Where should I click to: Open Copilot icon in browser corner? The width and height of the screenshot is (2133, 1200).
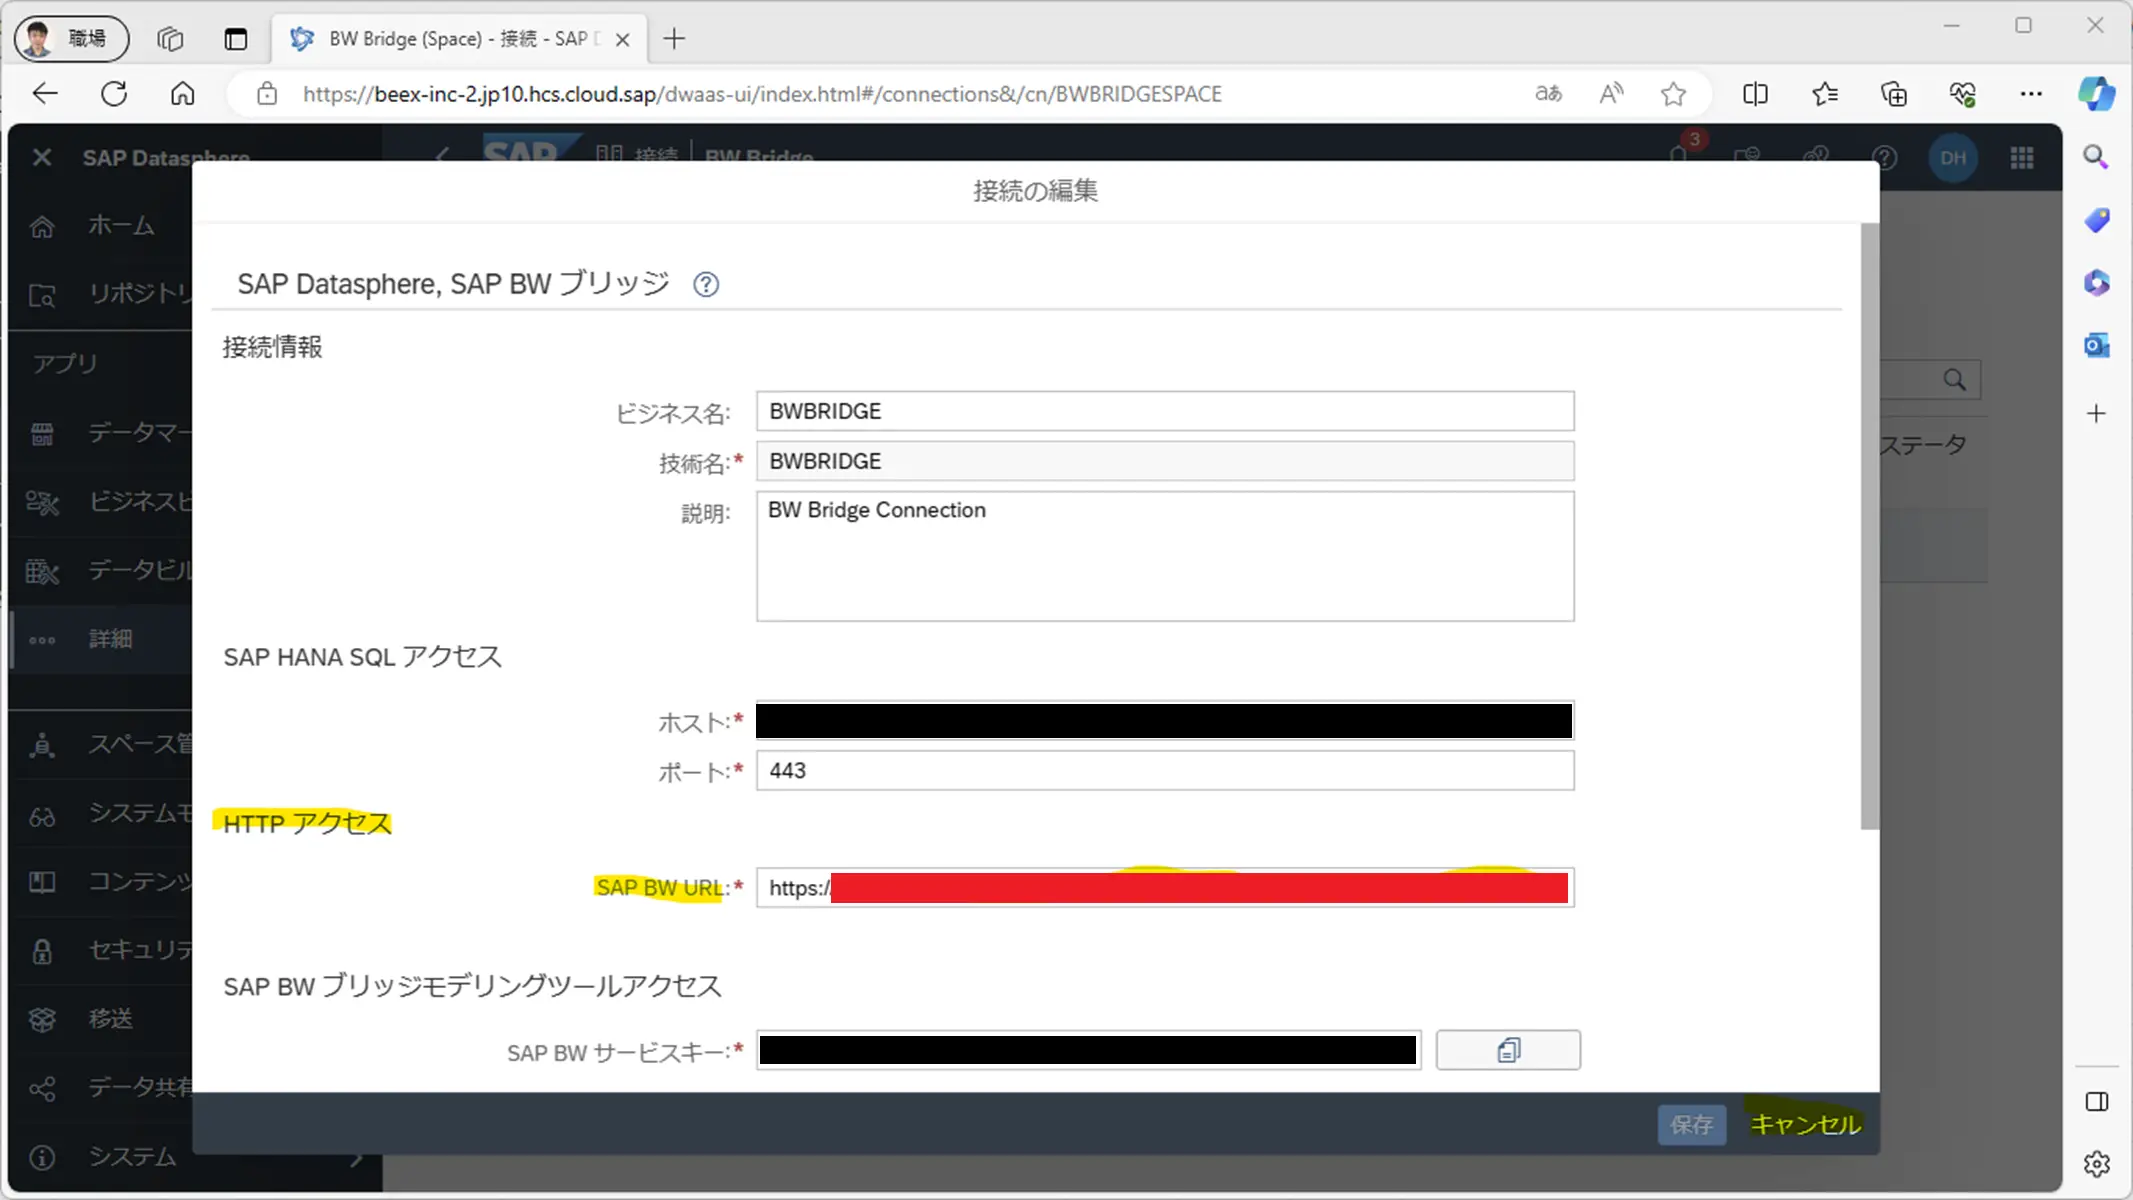[2096, 94]
